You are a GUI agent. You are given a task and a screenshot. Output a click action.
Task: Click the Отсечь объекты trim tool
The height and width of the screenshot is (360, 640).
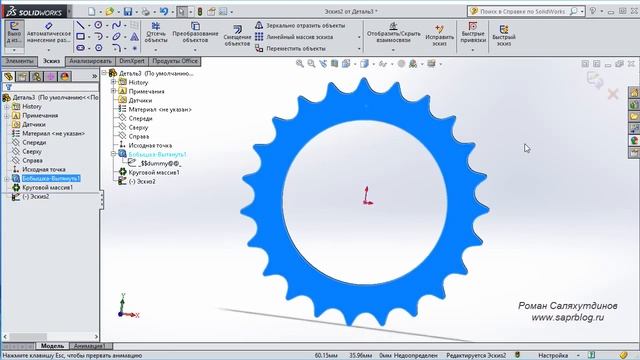[x=156, y=33]
